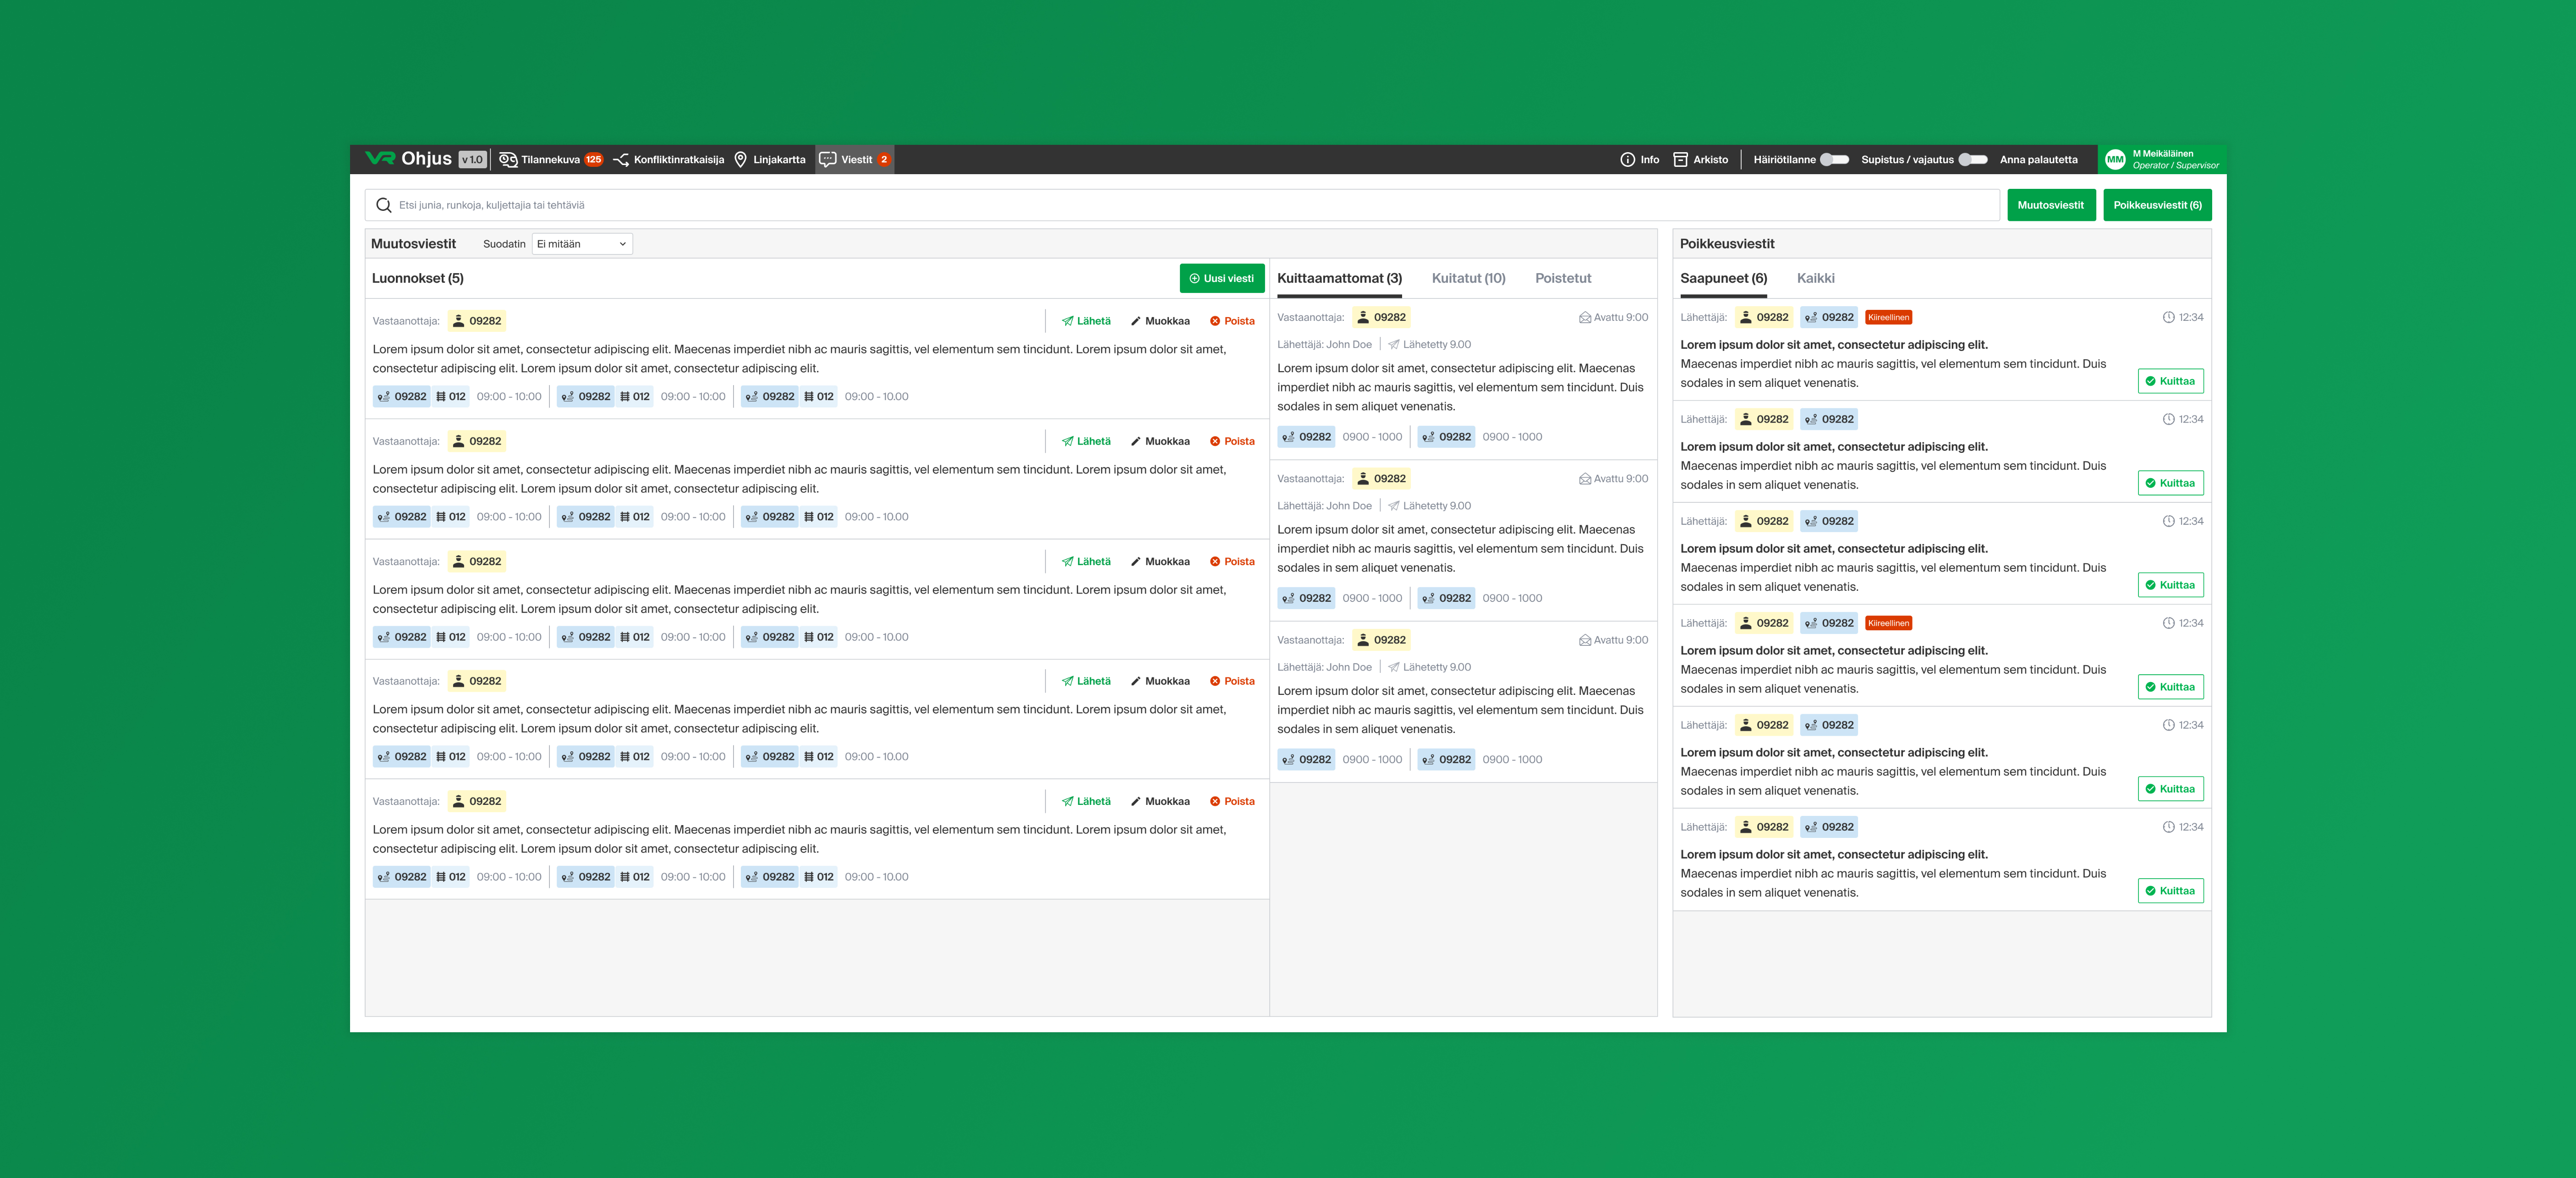Click Kuittaa on fifth Saapuneet message
The image size is (2576, 1178).
2170,789
